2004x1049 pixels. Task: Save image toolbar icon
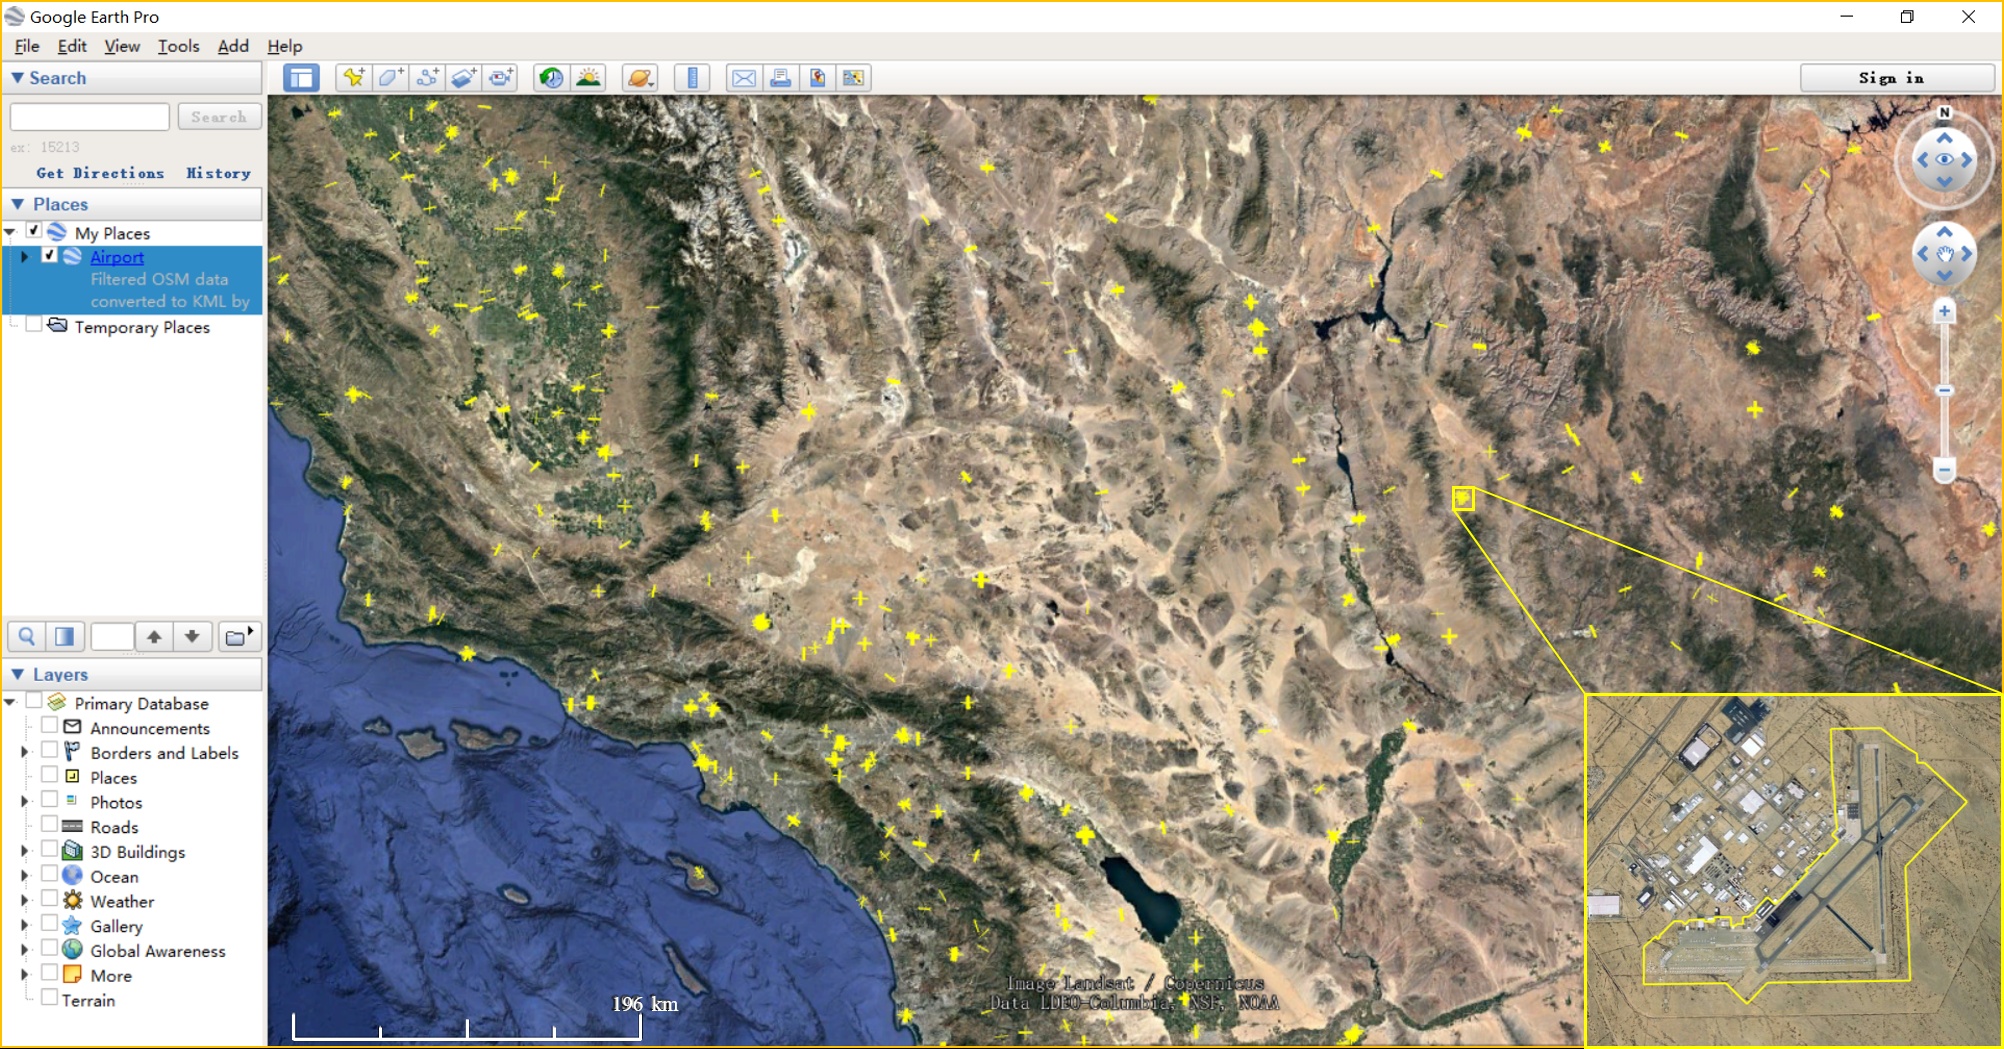tap(817, 78)
